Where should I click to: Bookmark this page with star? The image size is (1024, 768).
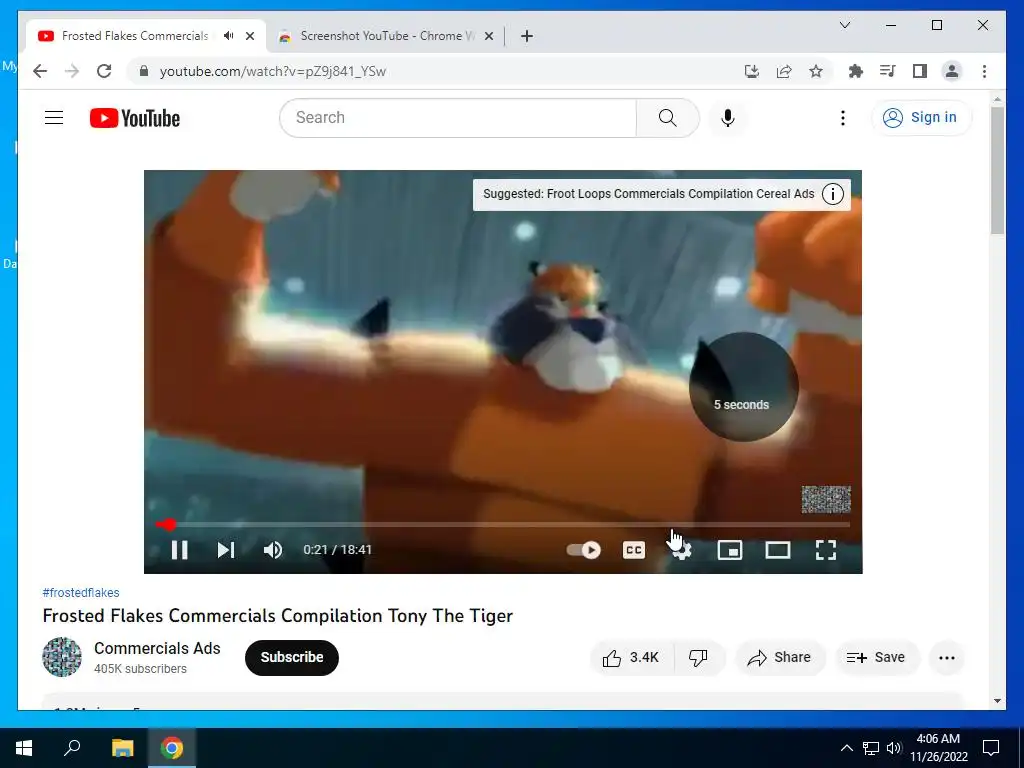coord(816,71)
